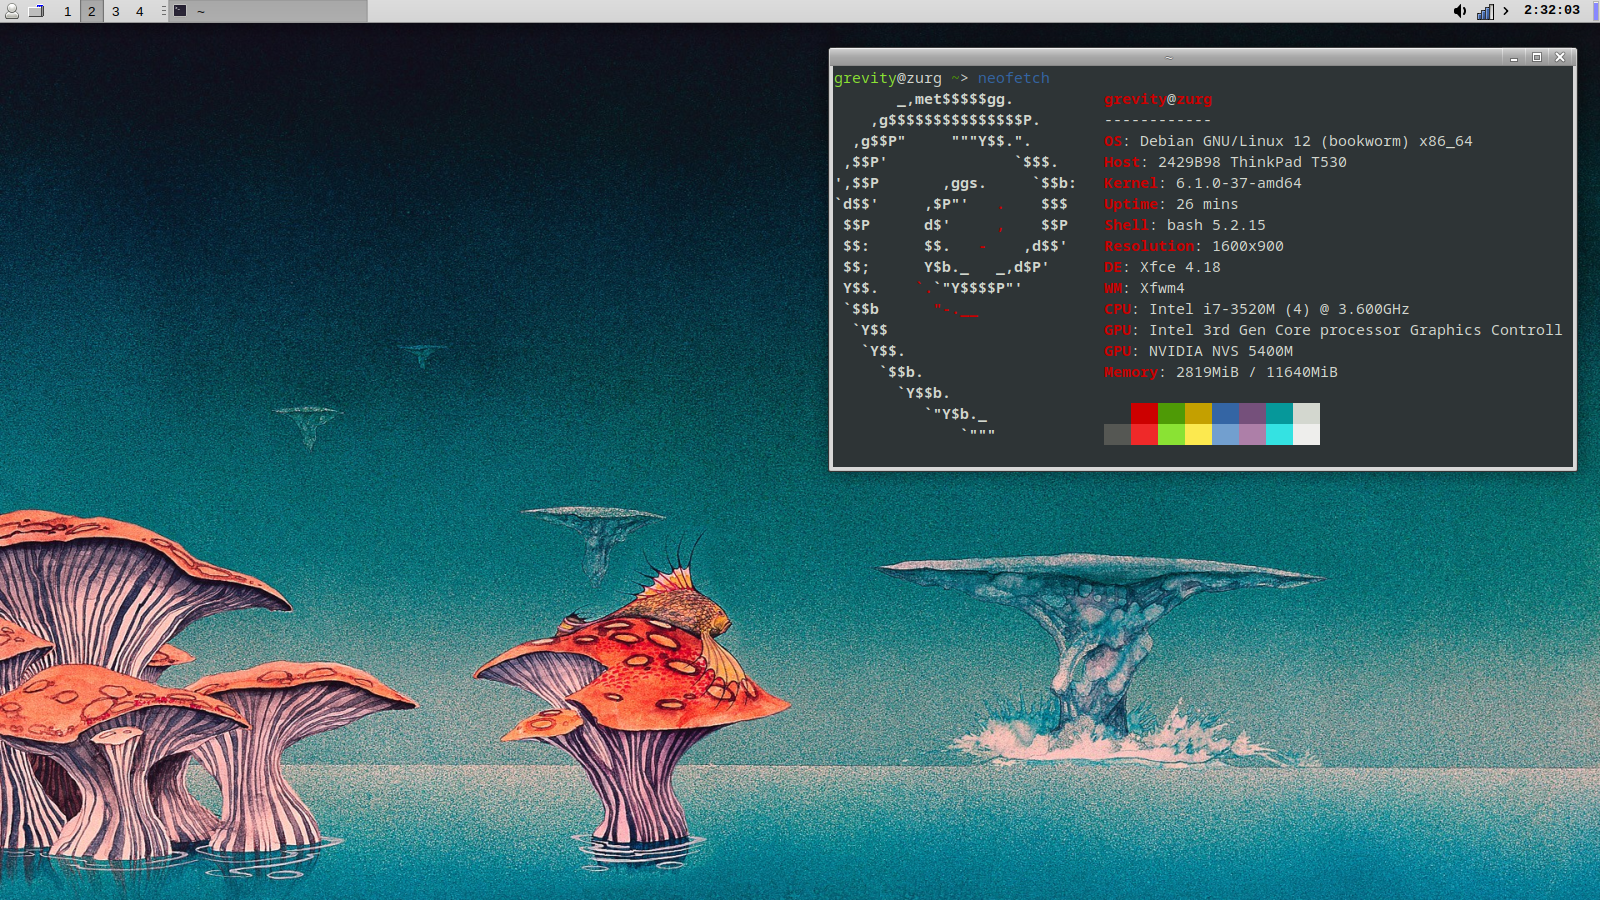This screenshot has width=1600, height=900.
Task: Click the dark purple swatch in top row
Action: pyautogui.click(x=1252, y=414)
